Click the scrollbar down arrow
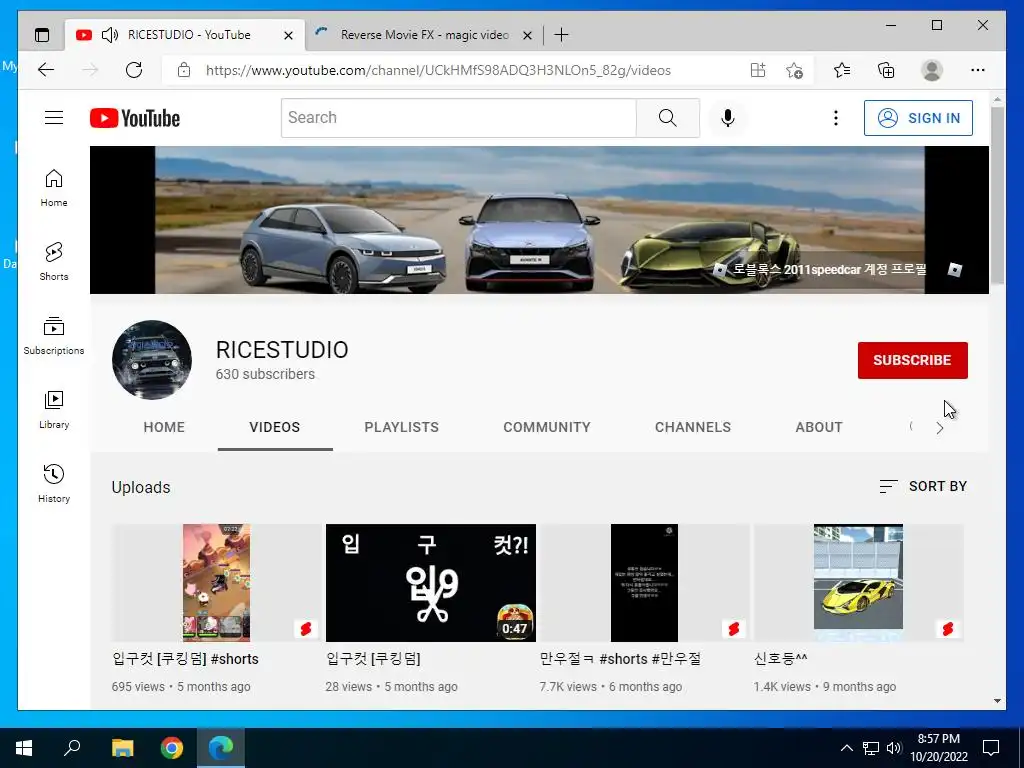This screenshot has height=768, width=1024. [x=997, y=701]
